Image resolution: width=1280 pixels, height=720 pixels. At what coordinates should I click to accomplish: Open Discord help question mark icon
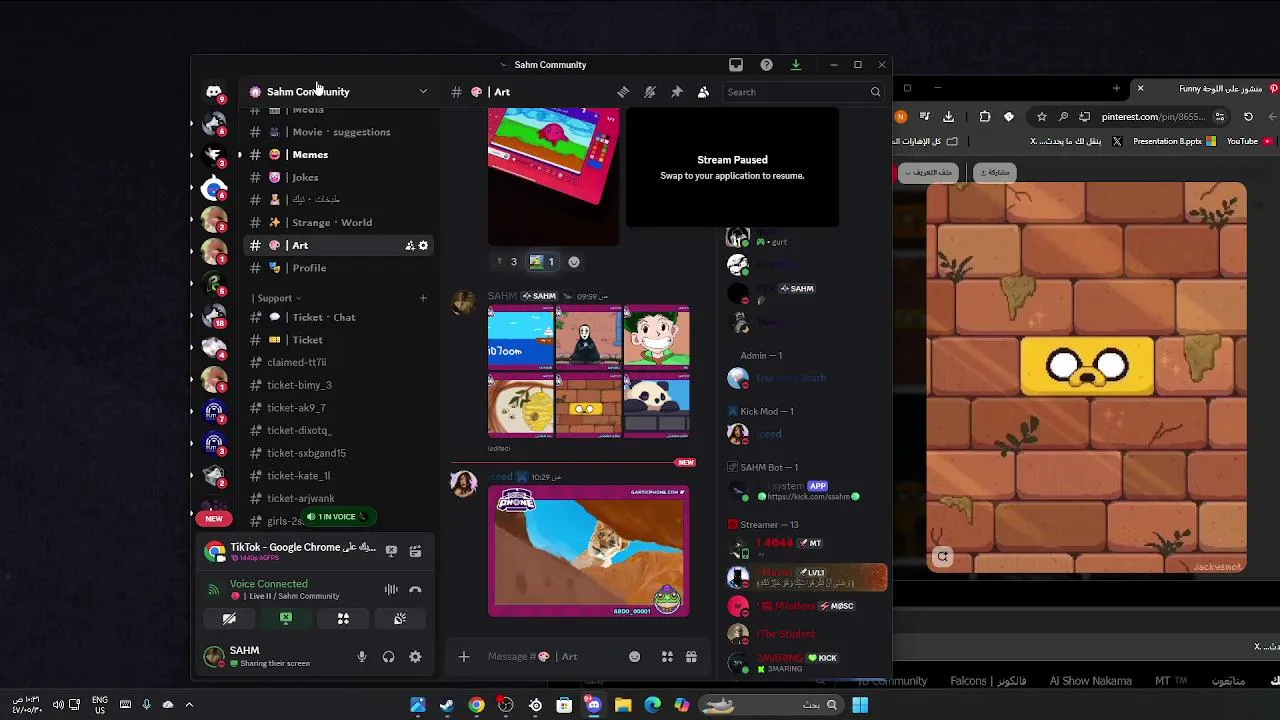point(766,65)
